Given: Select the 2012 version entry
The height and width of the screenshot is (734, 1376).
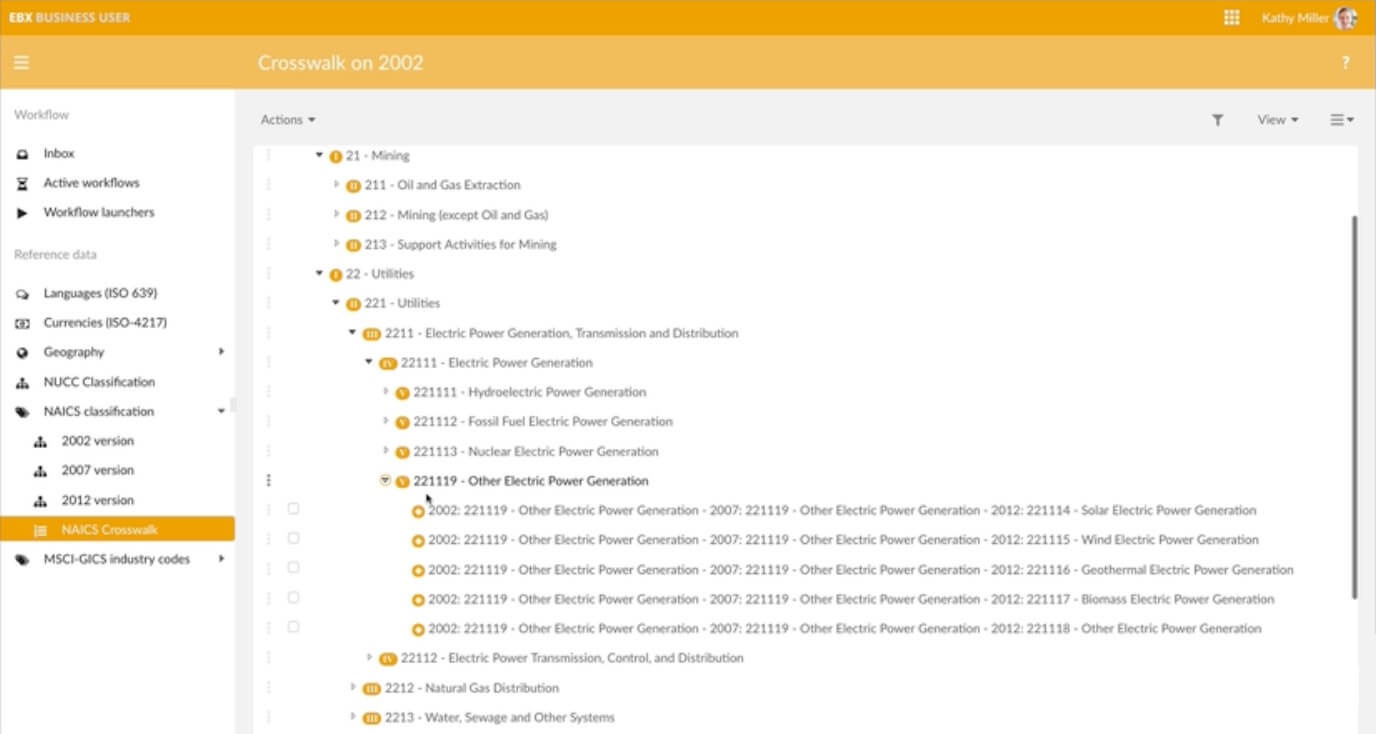Looking at the screenshot, I should (97, 500).
